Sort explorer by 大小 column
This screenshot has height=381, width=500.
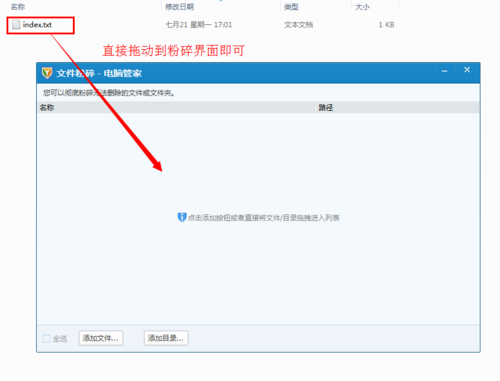click(x=362, y=7)
